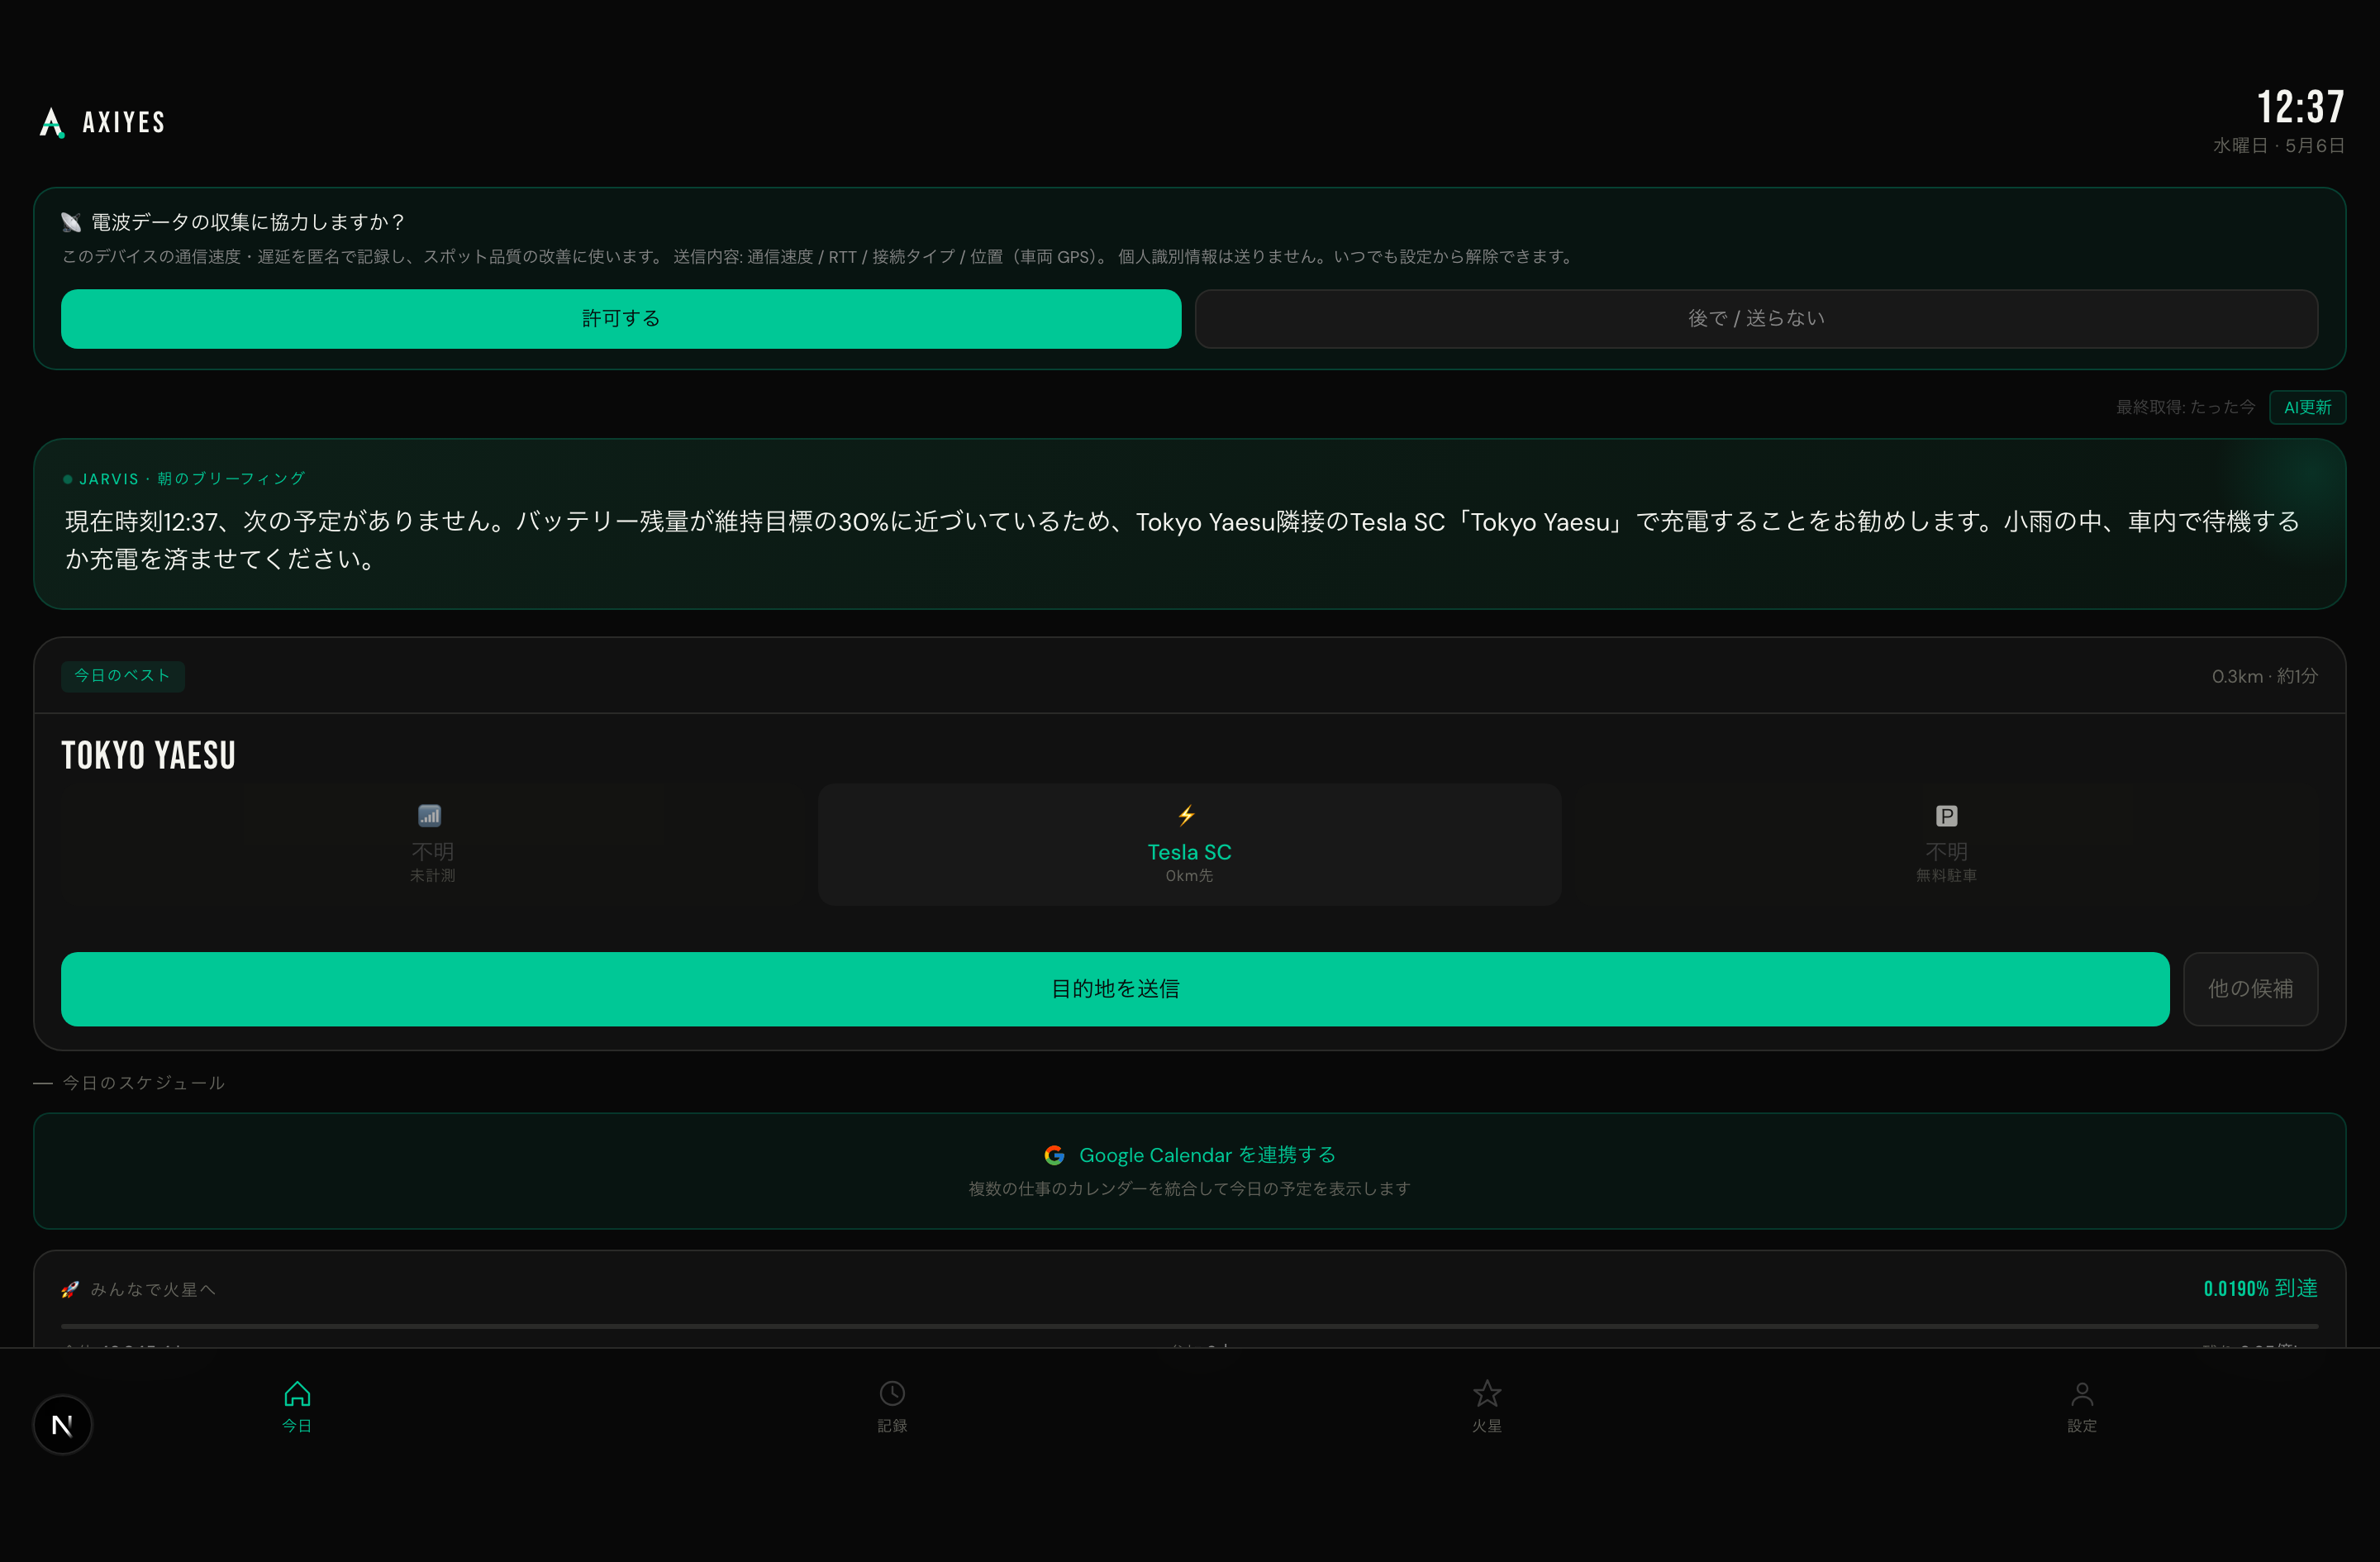
Task: Click the 水曜日 · 5月6日 date
Action: [2279, 146]
